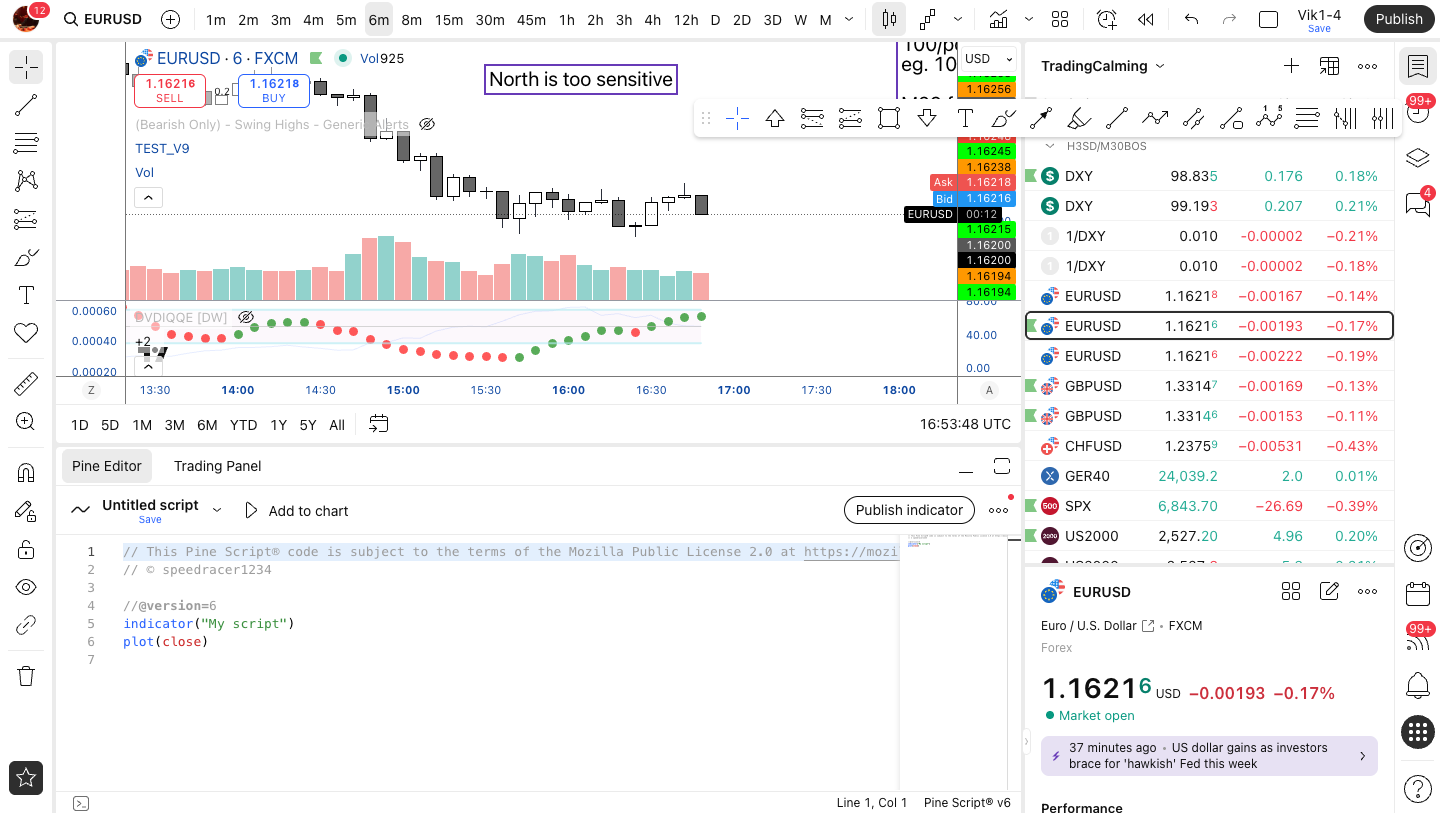Select the highlighter tool in favorites toolbar
Image resolution: width=1440 pixels, height=813 pixels.
pyautogui.click(x=1079, y=118)
